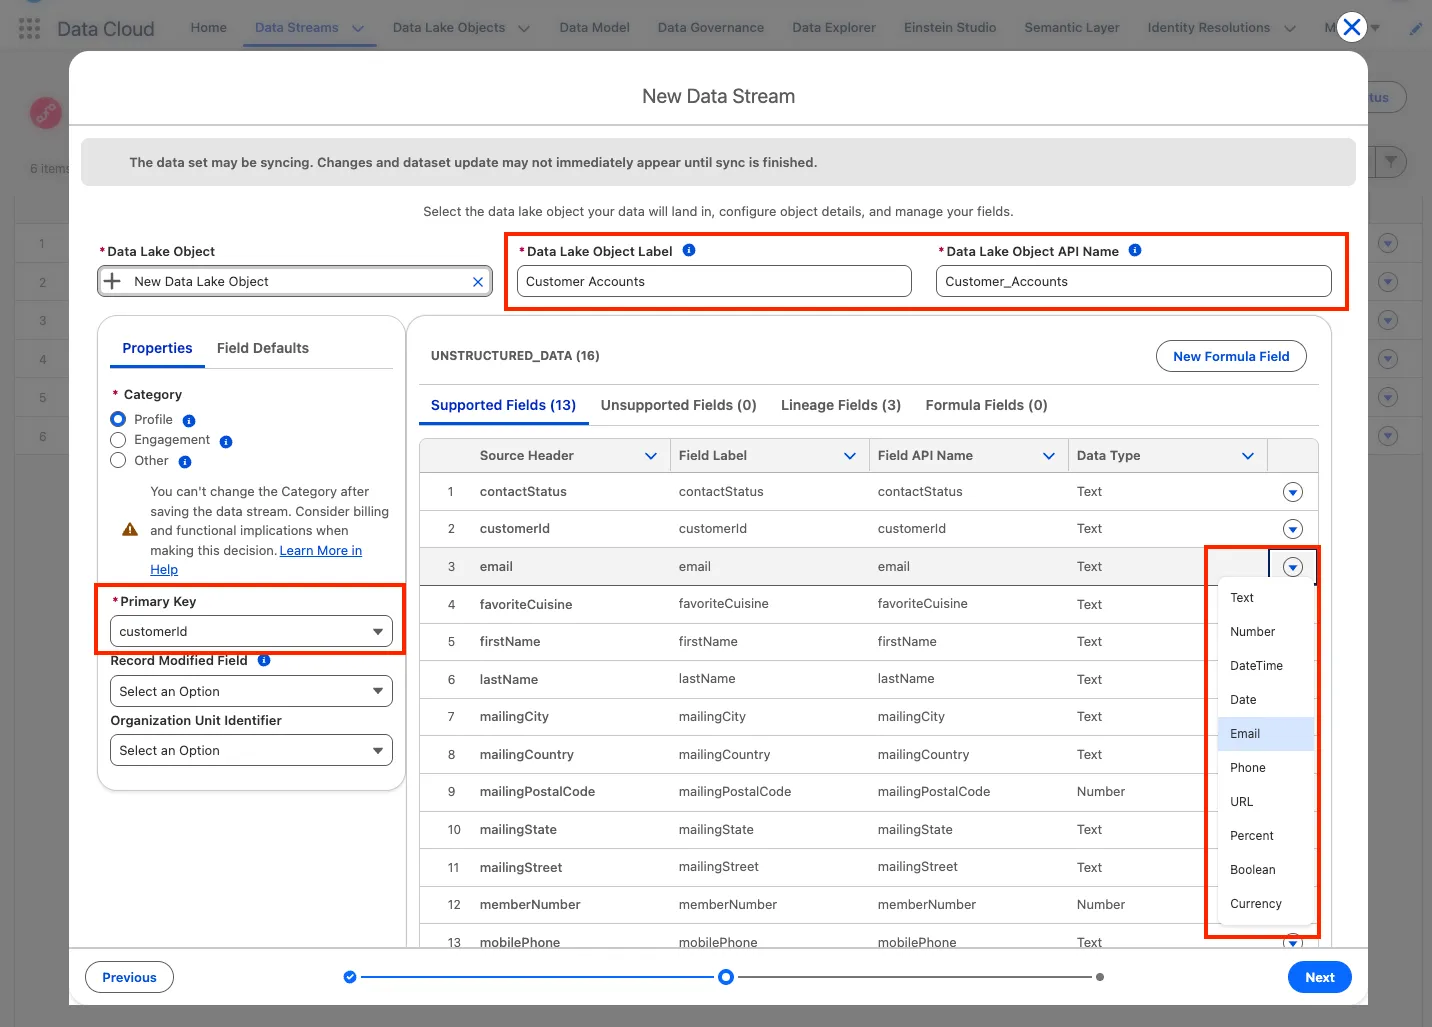The height and width of the screenshot is (1027, 1432).
Task: Click the info icon next to Record Modified Field
Action: point(264,660)
